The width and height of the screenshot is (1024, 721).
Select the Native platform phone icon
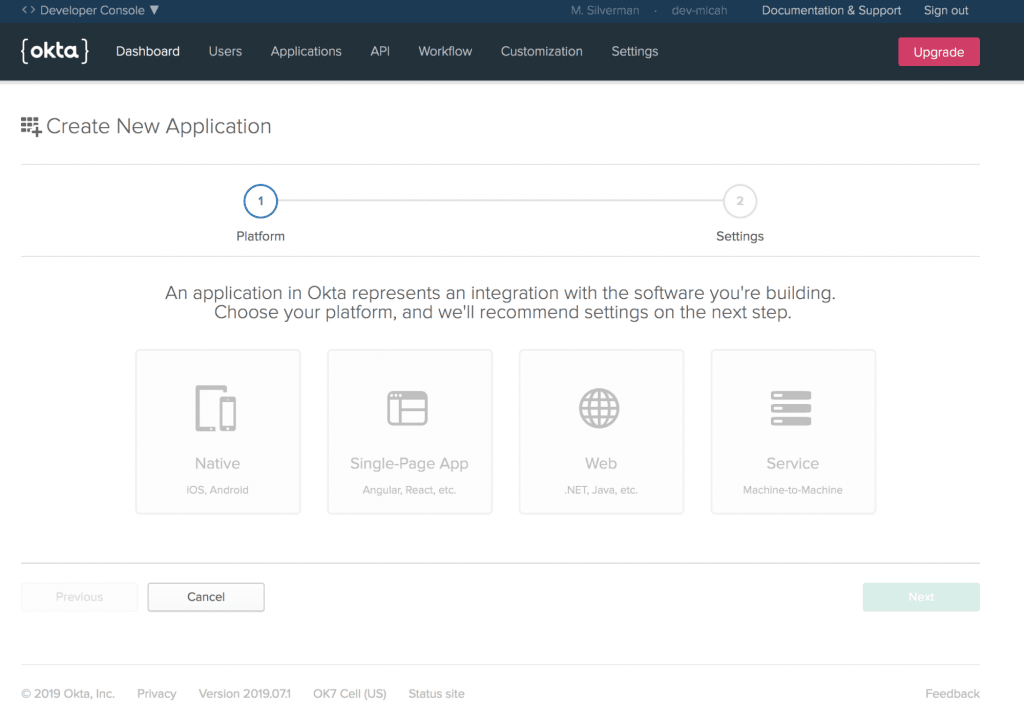[216, 408]
